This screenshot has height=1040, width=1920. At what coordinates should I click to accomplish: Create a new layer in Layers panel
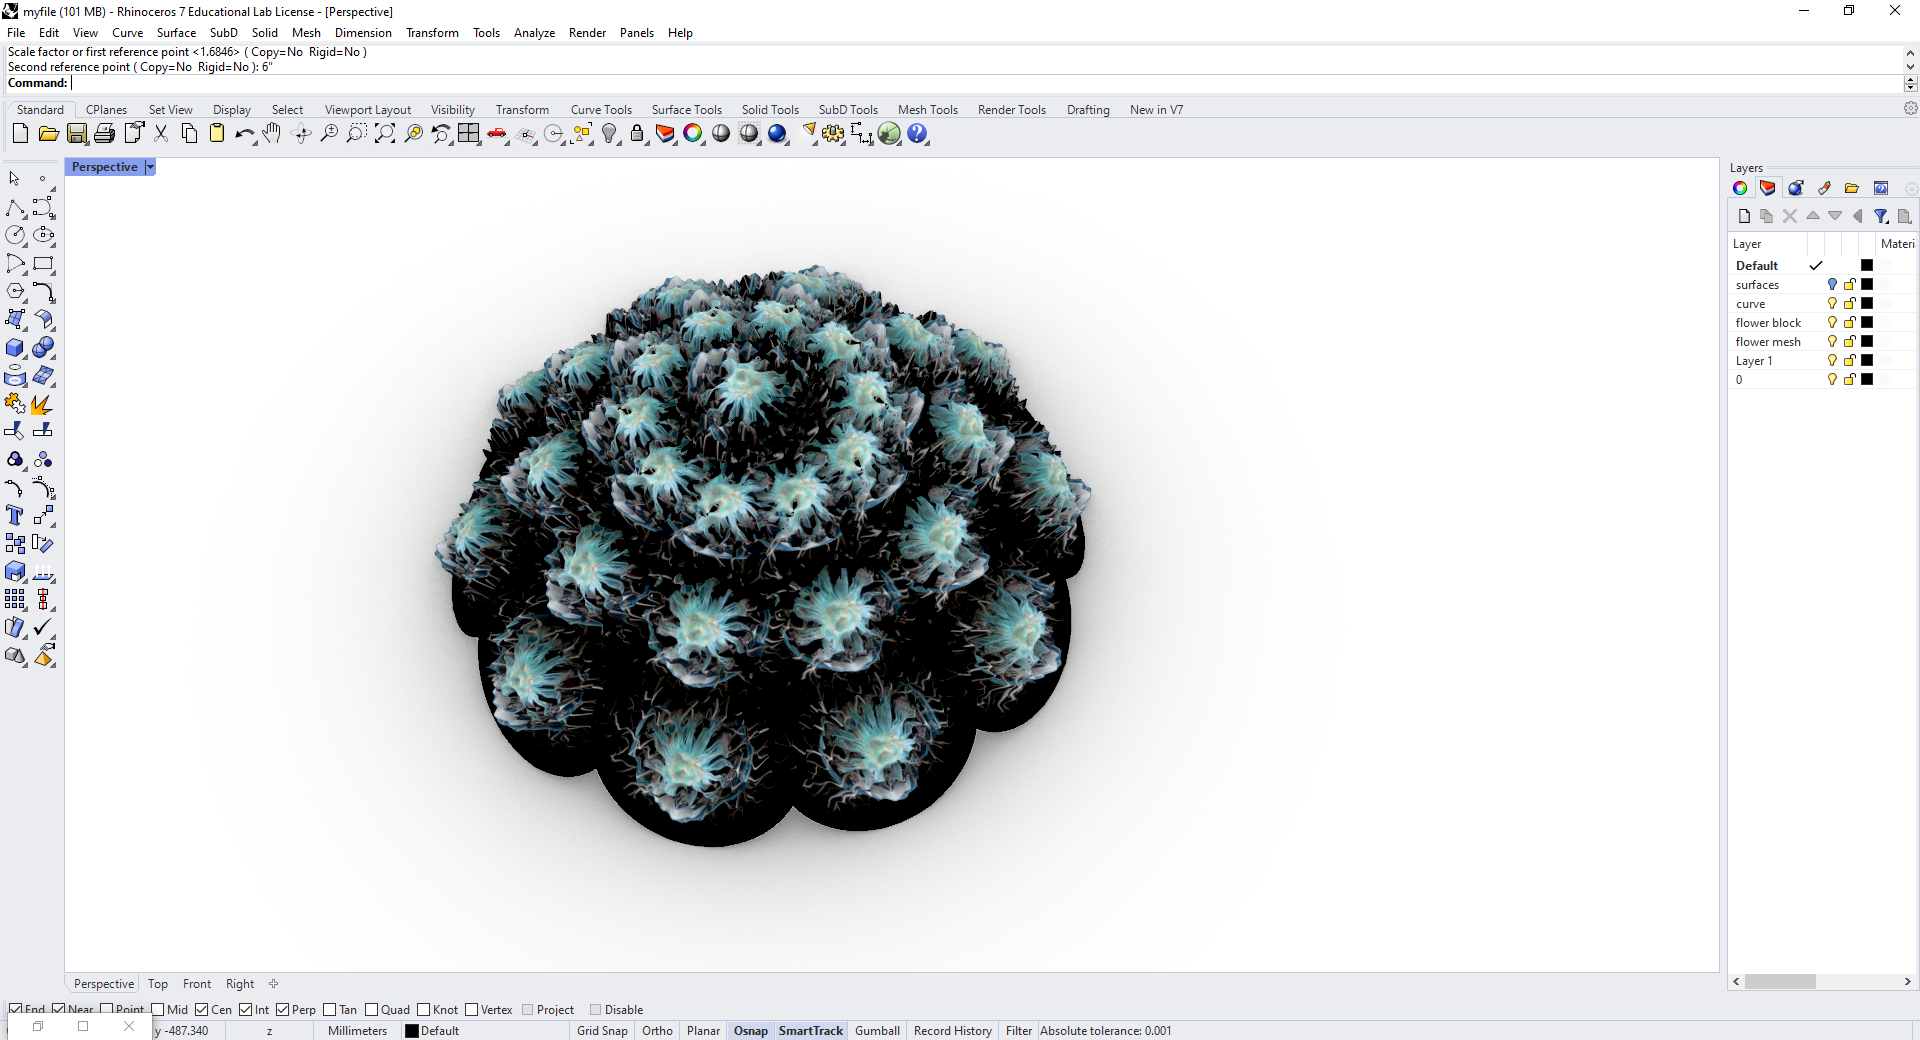click(x=1744, y=216)
